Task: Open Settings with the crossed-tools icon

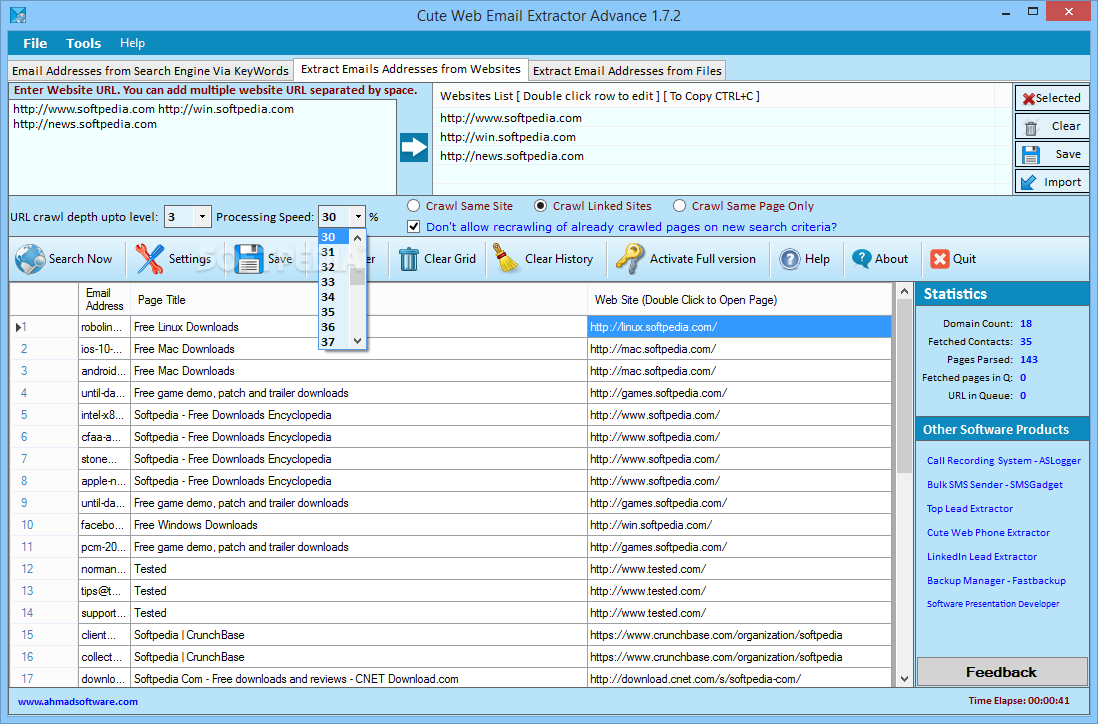Action: (x=149, y=259)
